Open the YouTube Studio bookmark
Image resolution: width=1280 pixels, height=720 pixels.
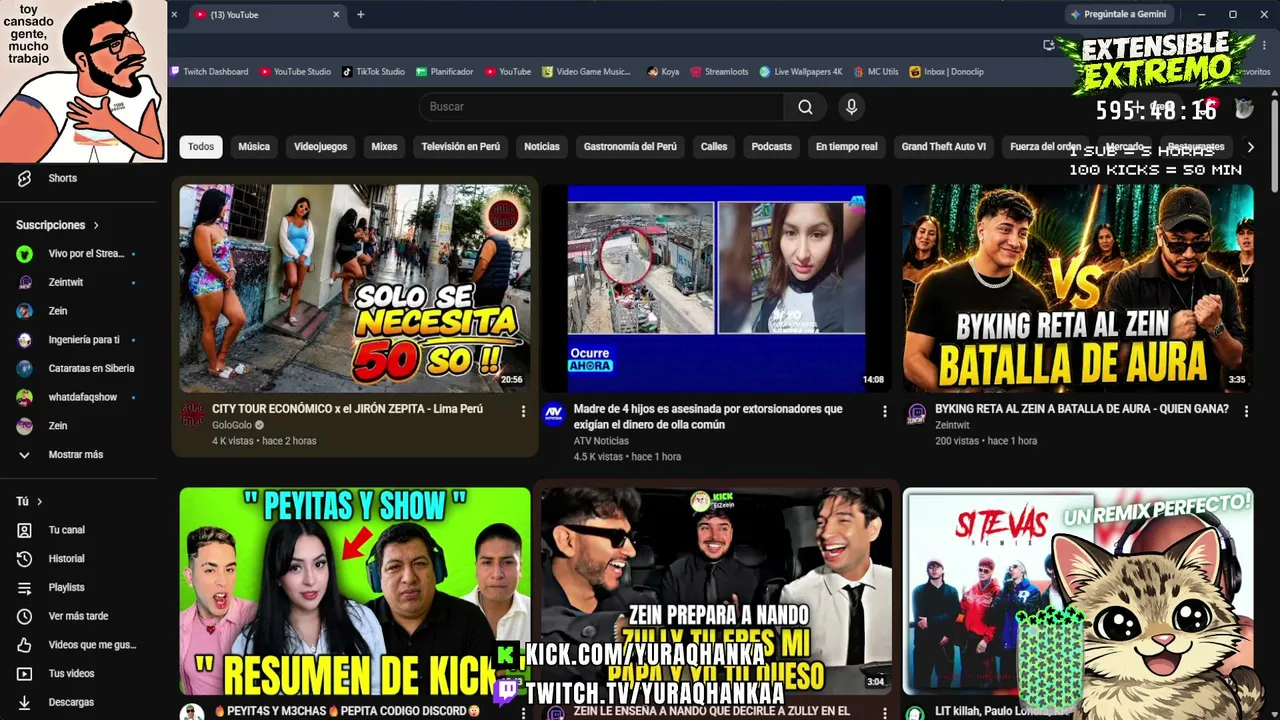pos(295,72)
